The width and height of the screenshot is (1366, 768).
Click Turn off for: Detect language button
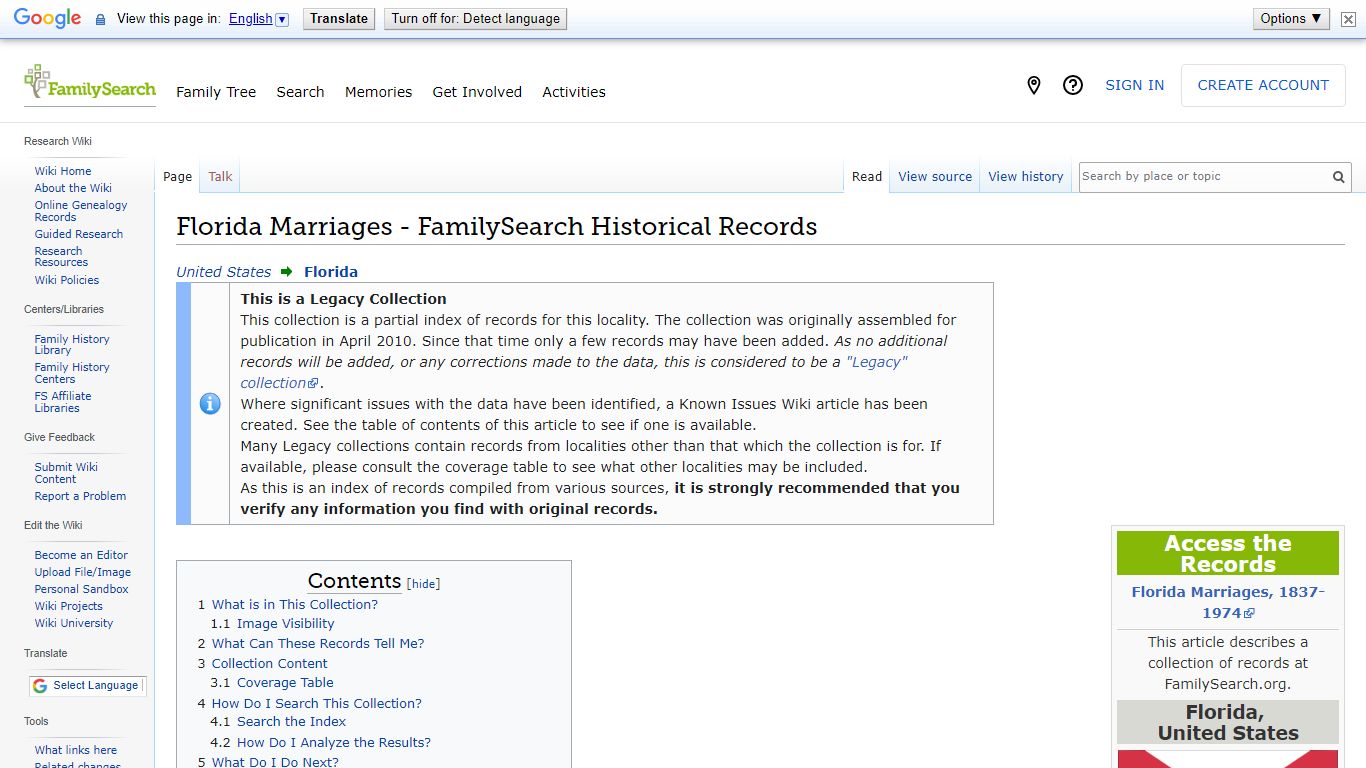pyautogui.click(x=475, y=18)
